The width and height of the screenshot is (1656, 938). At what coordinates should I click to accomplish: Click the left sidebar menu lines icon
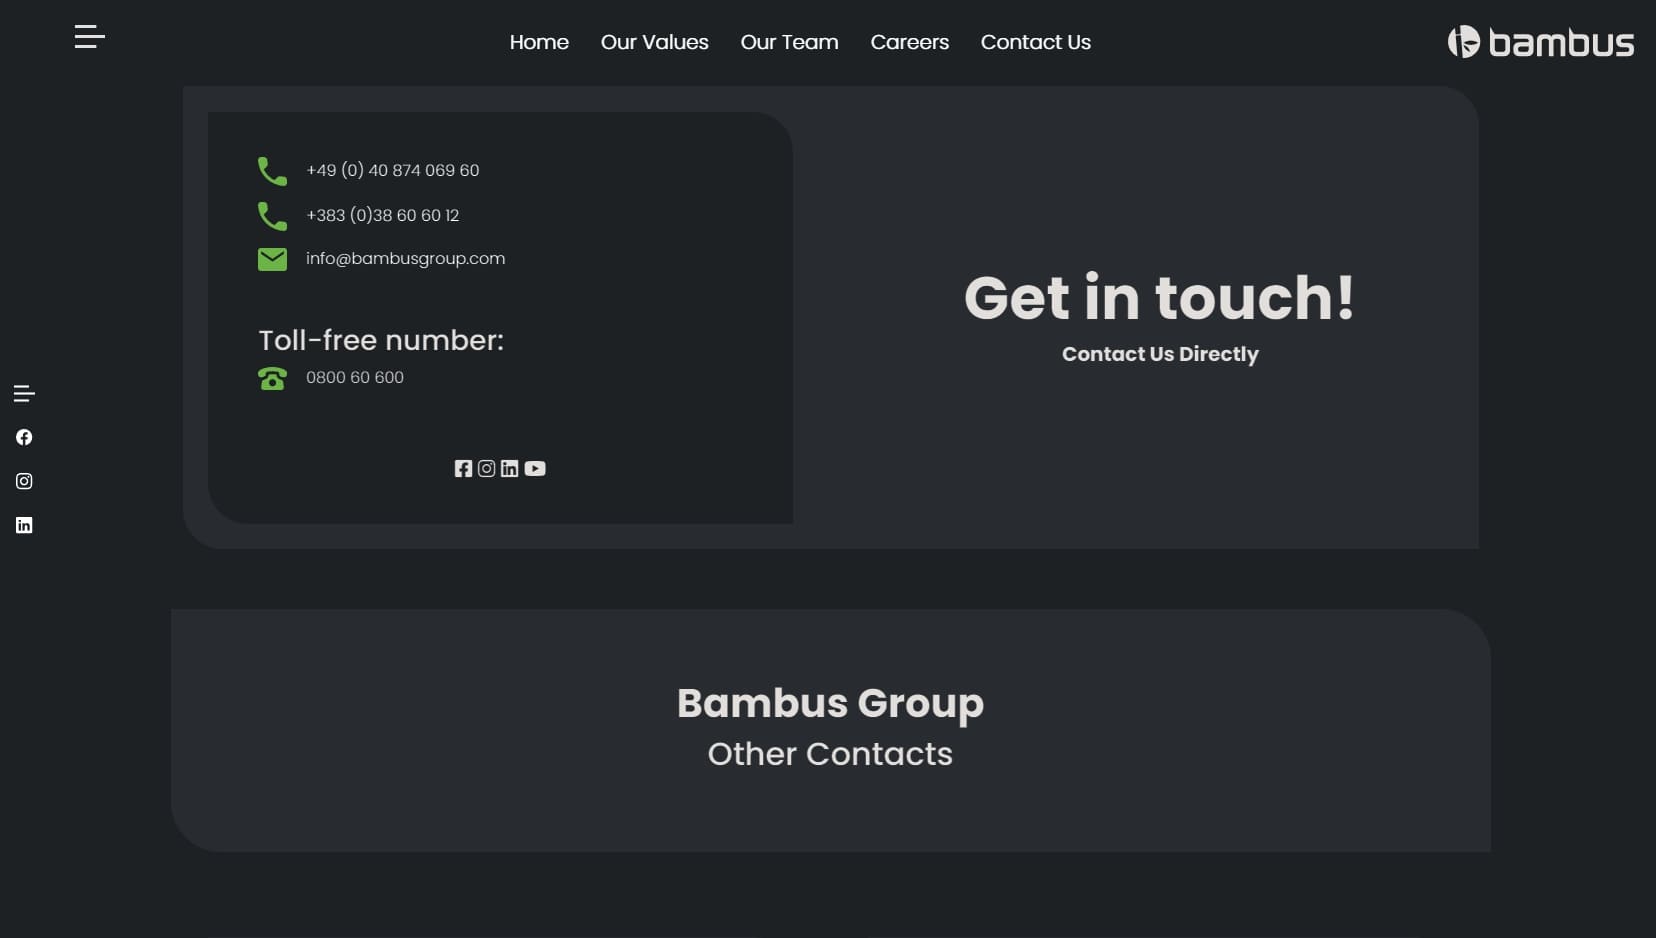pyautogui.click(x=24, y=394)
